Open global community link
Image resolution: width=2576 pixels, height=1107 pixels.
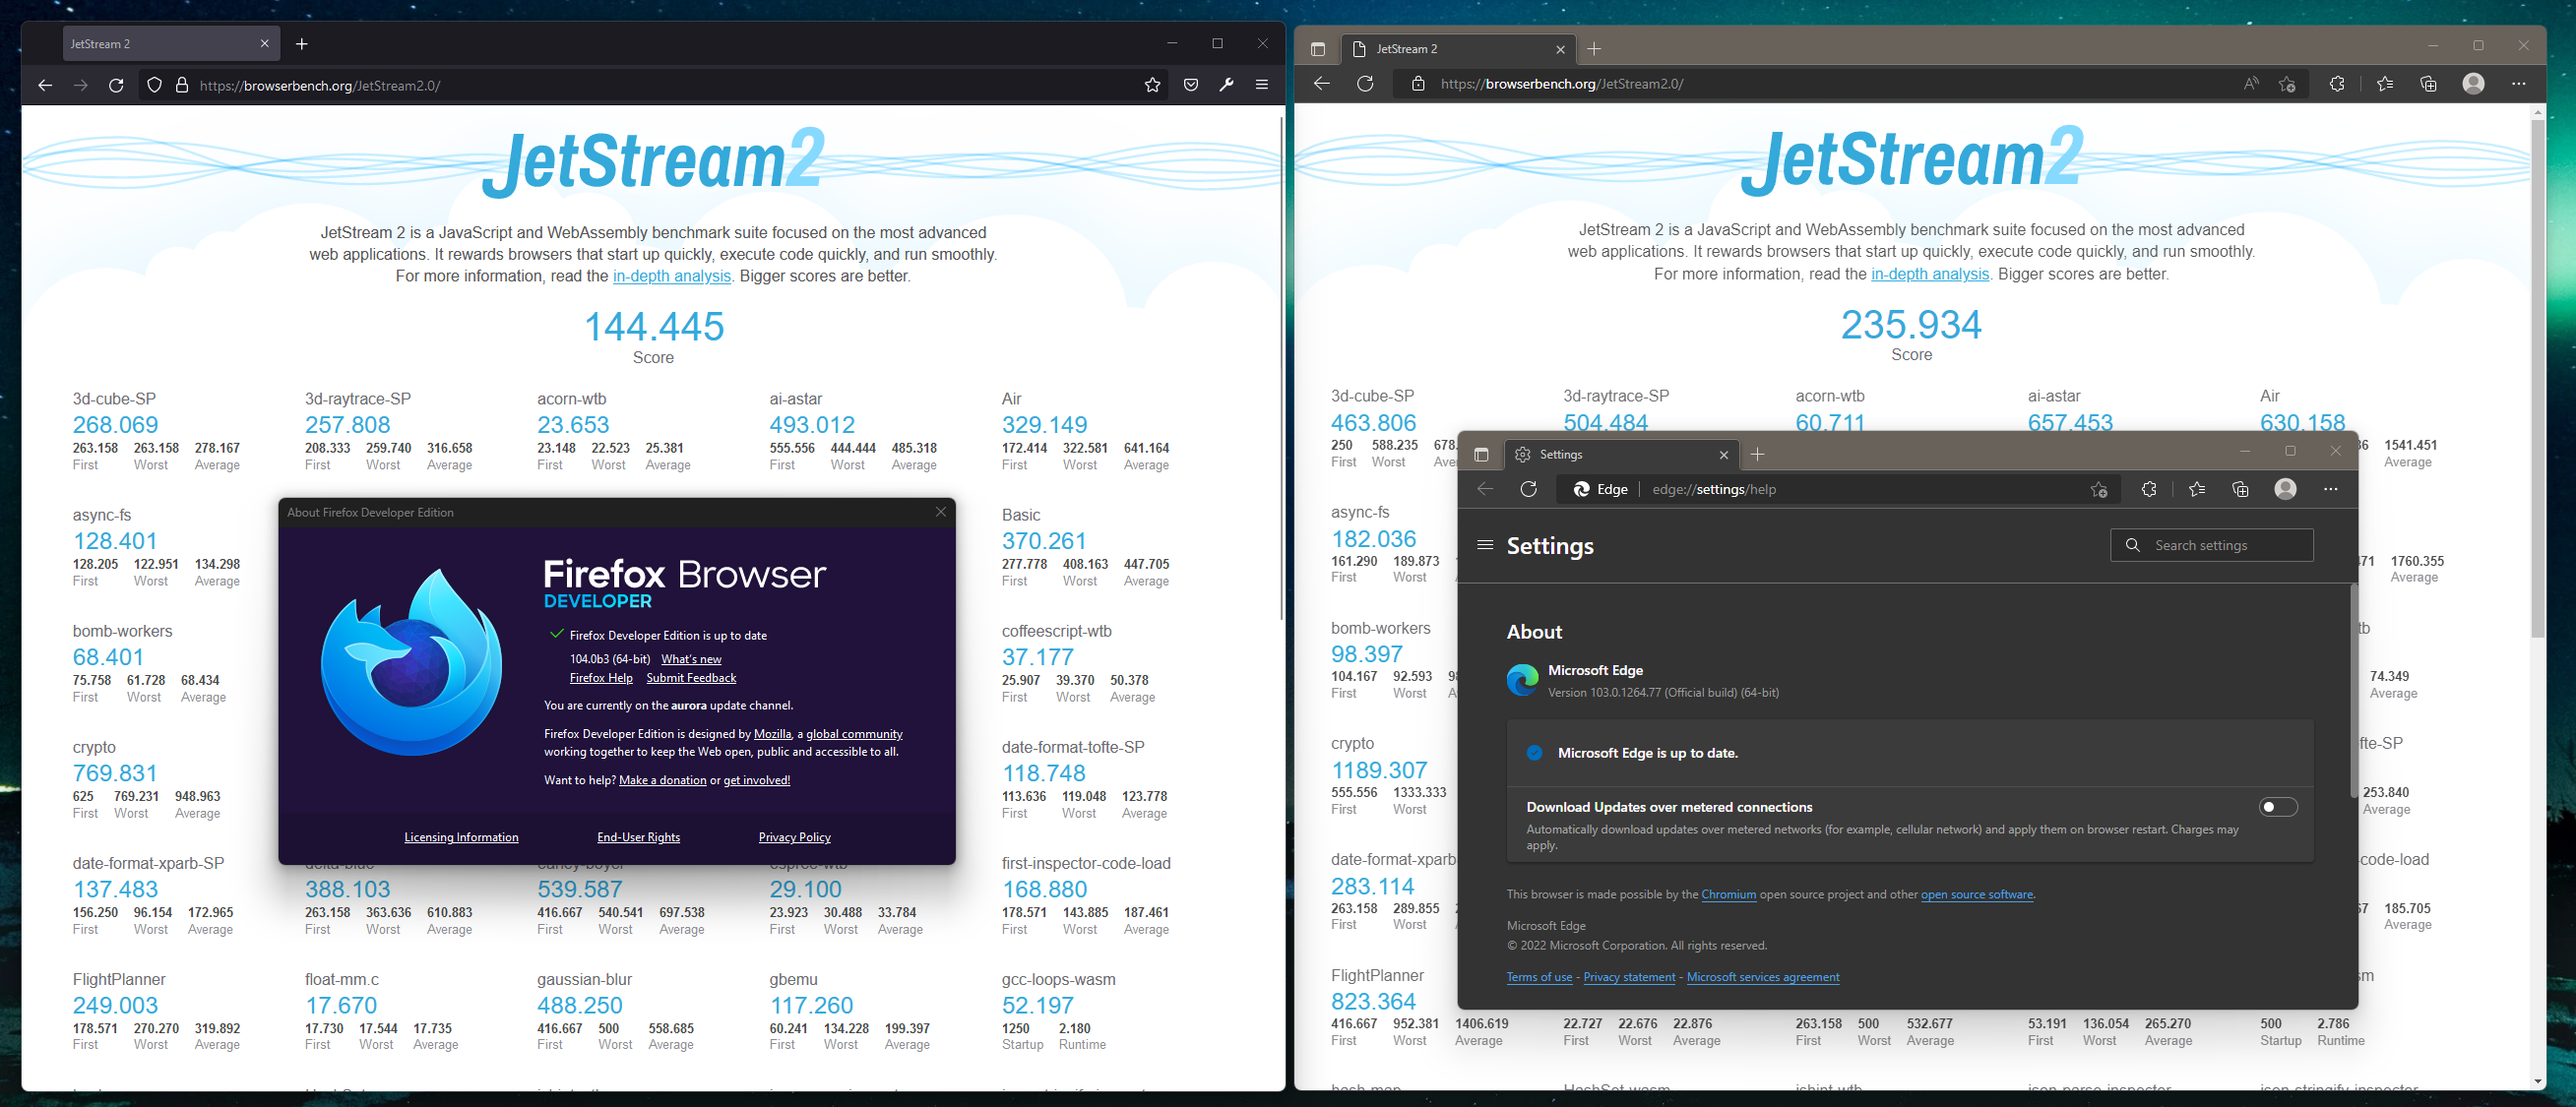coord(854,734)
